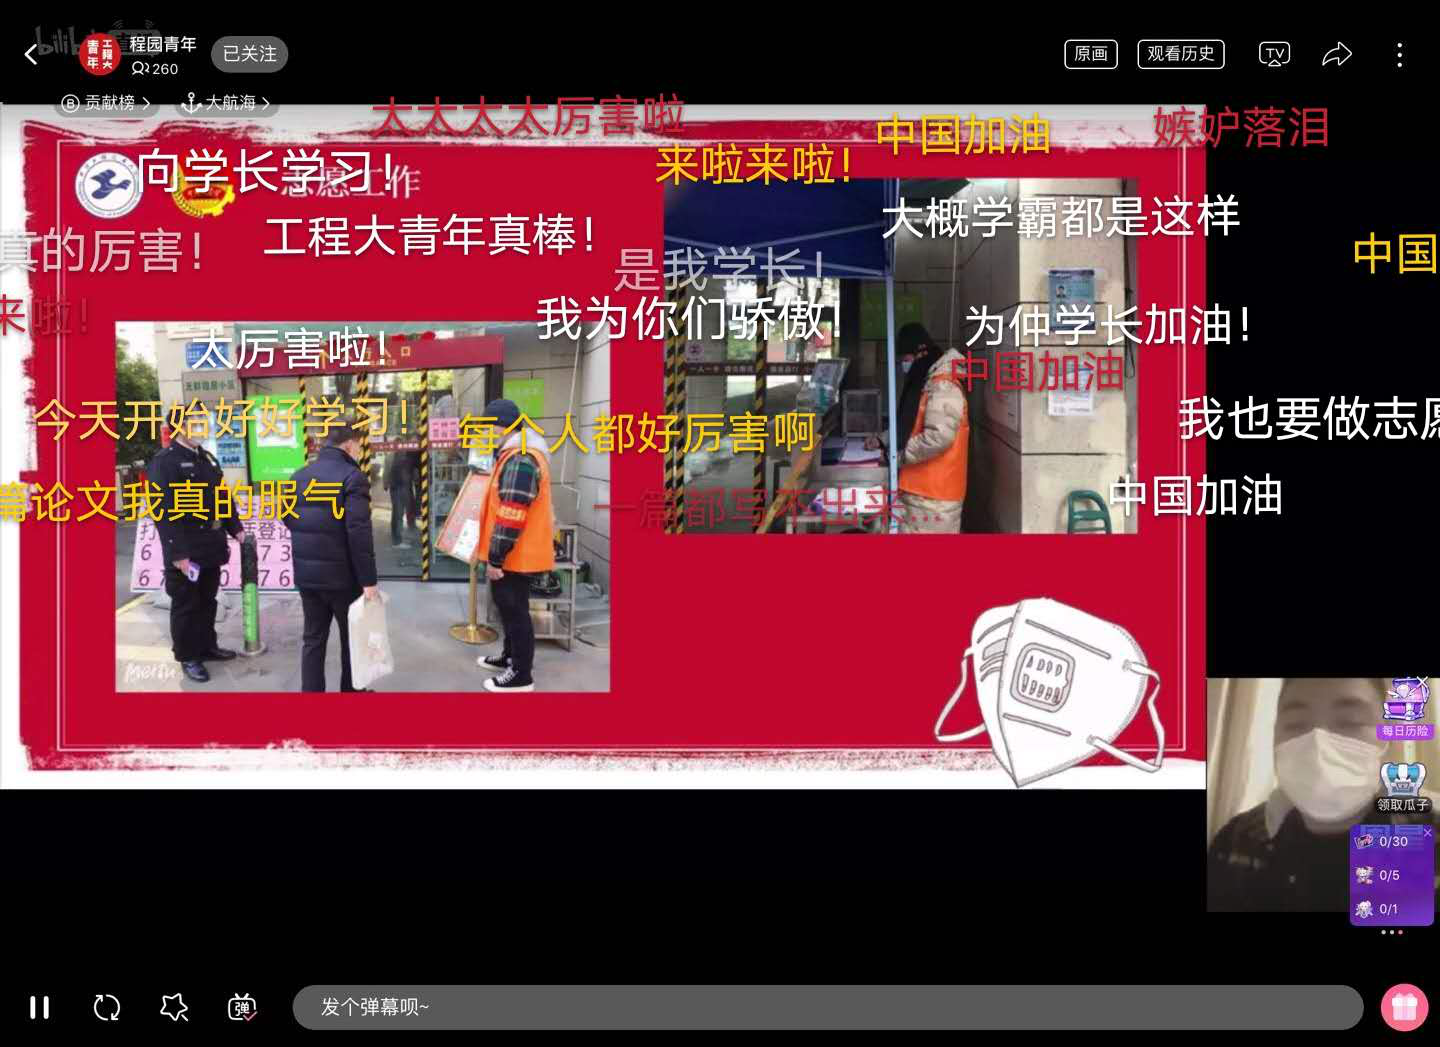Toggle the 已关注 follow button
1440x1047 pixels.
[x=249, y=54]
